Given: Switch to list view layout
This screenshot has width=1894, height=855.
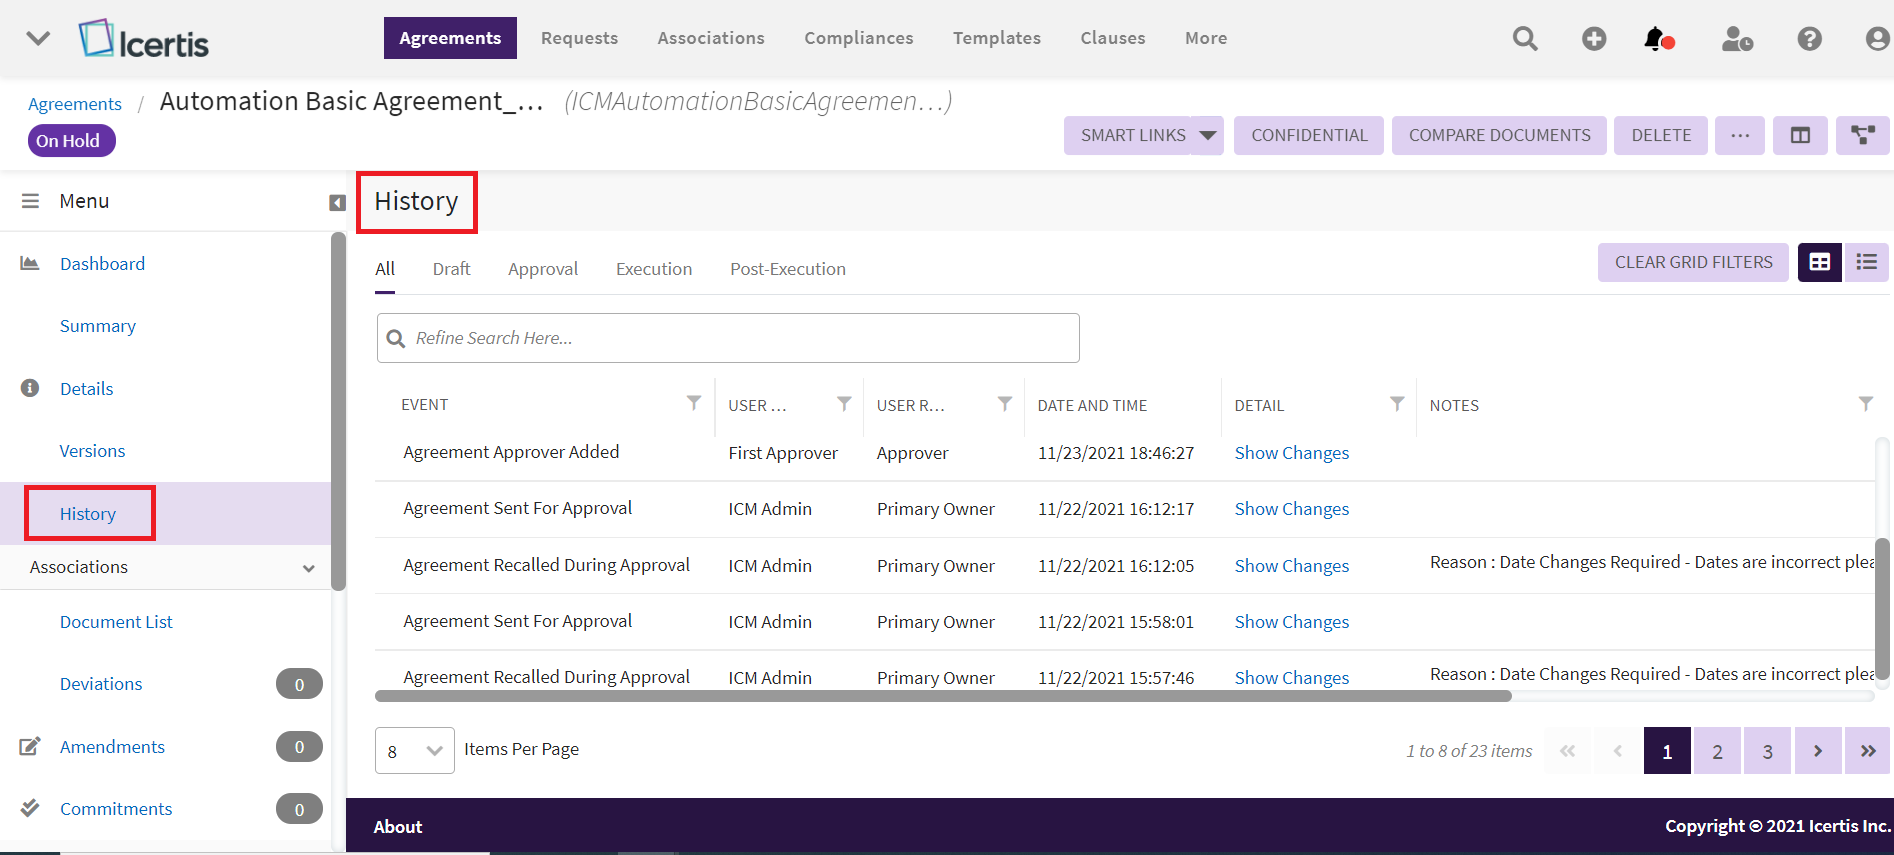Looking at the screenshot, I should coord(1866,262).
